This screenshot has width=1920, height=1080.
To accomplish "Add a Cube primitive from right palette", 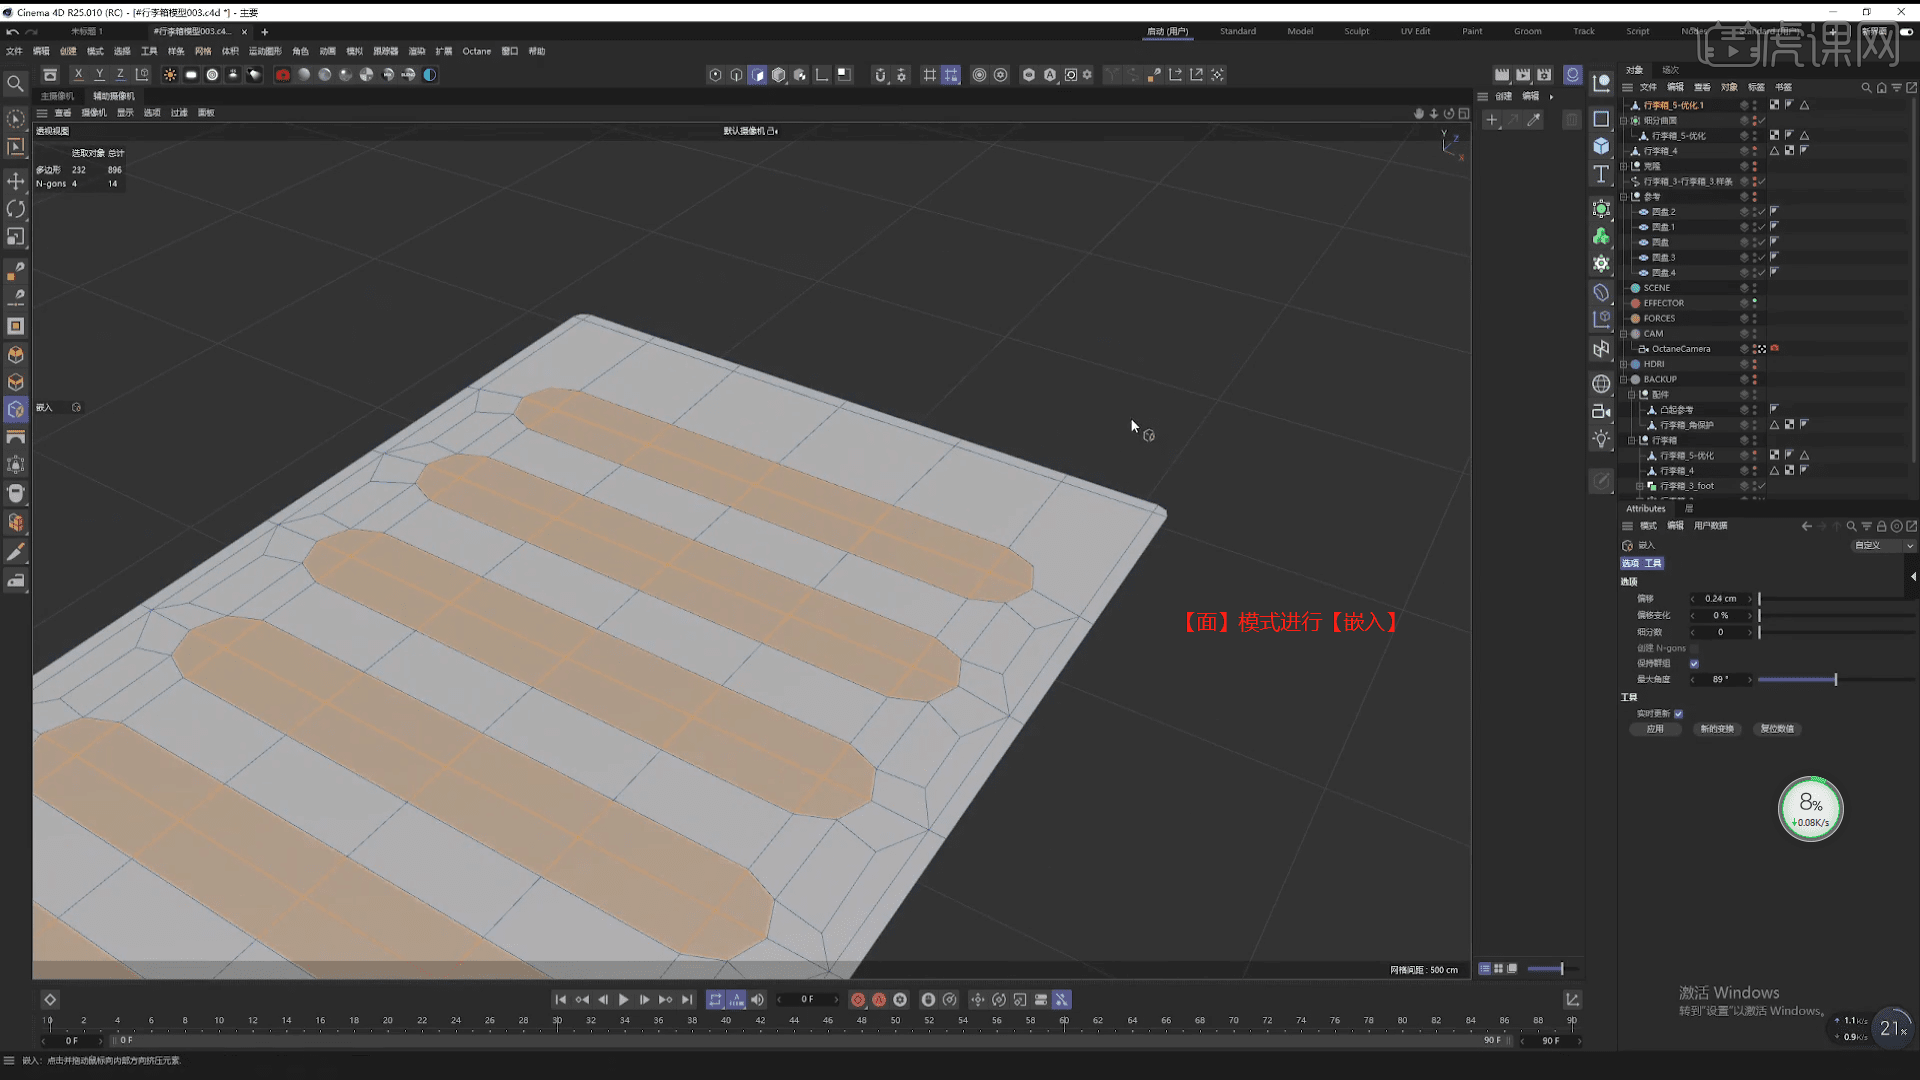I will (1601, 146).
